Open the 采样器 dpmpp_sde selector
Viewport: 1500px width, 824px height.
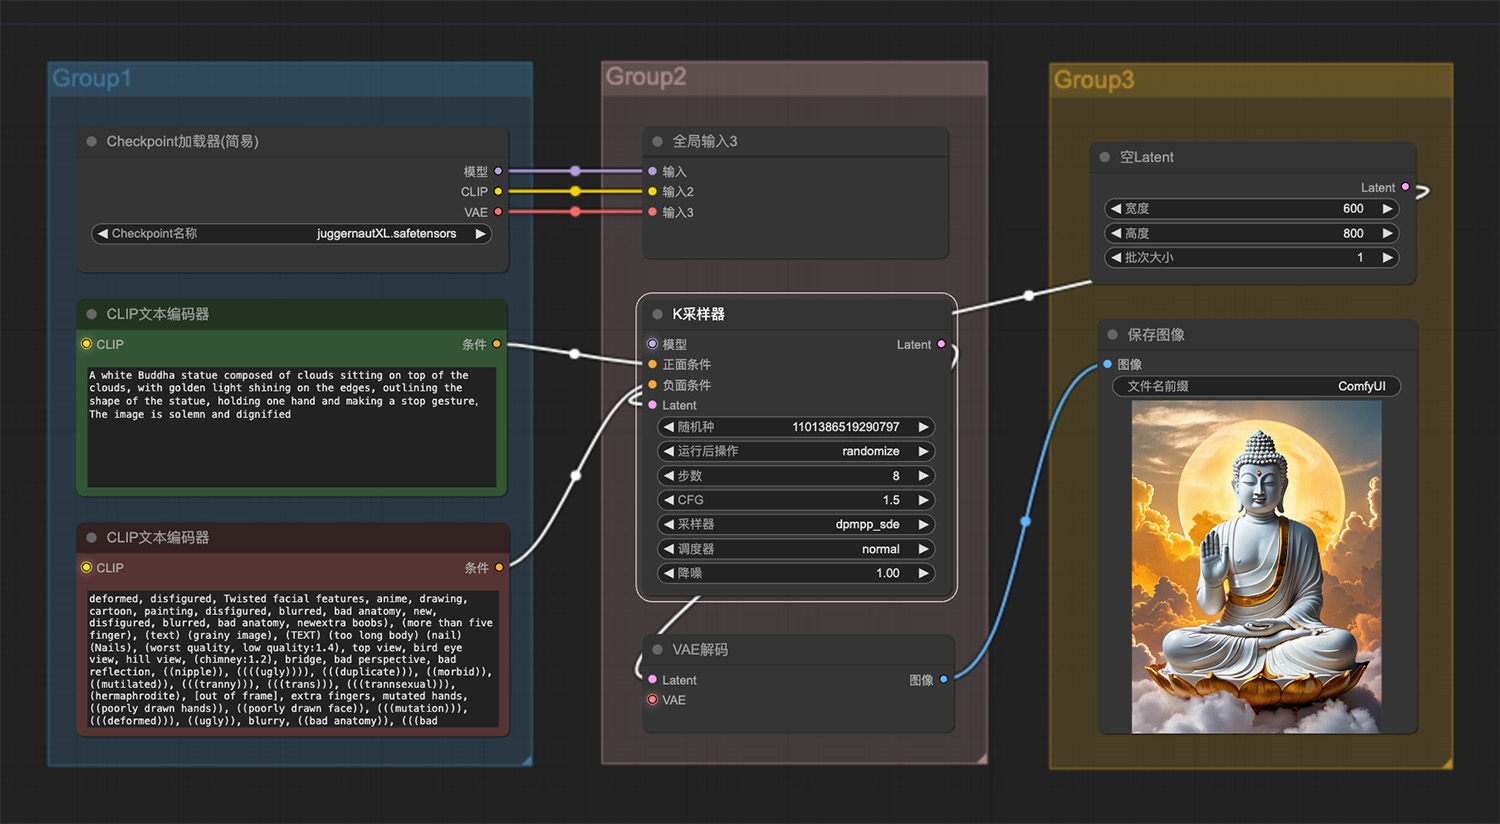796,524
